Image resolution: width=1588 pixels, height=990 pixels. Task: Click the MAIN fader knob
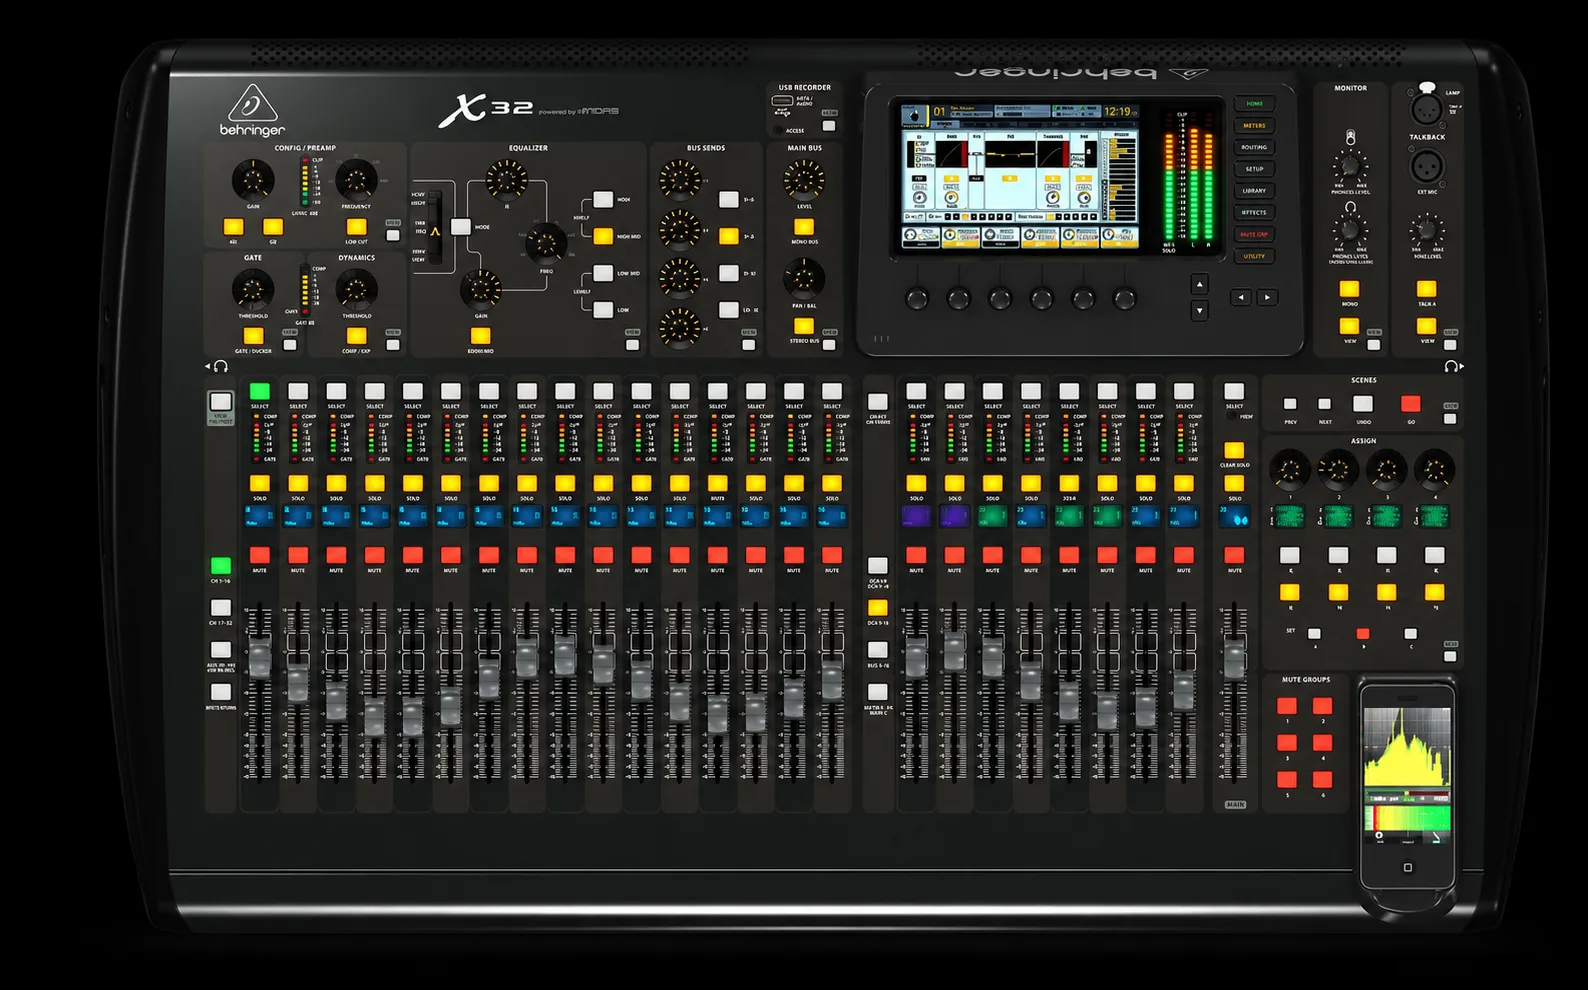(x=1235, y=658)
